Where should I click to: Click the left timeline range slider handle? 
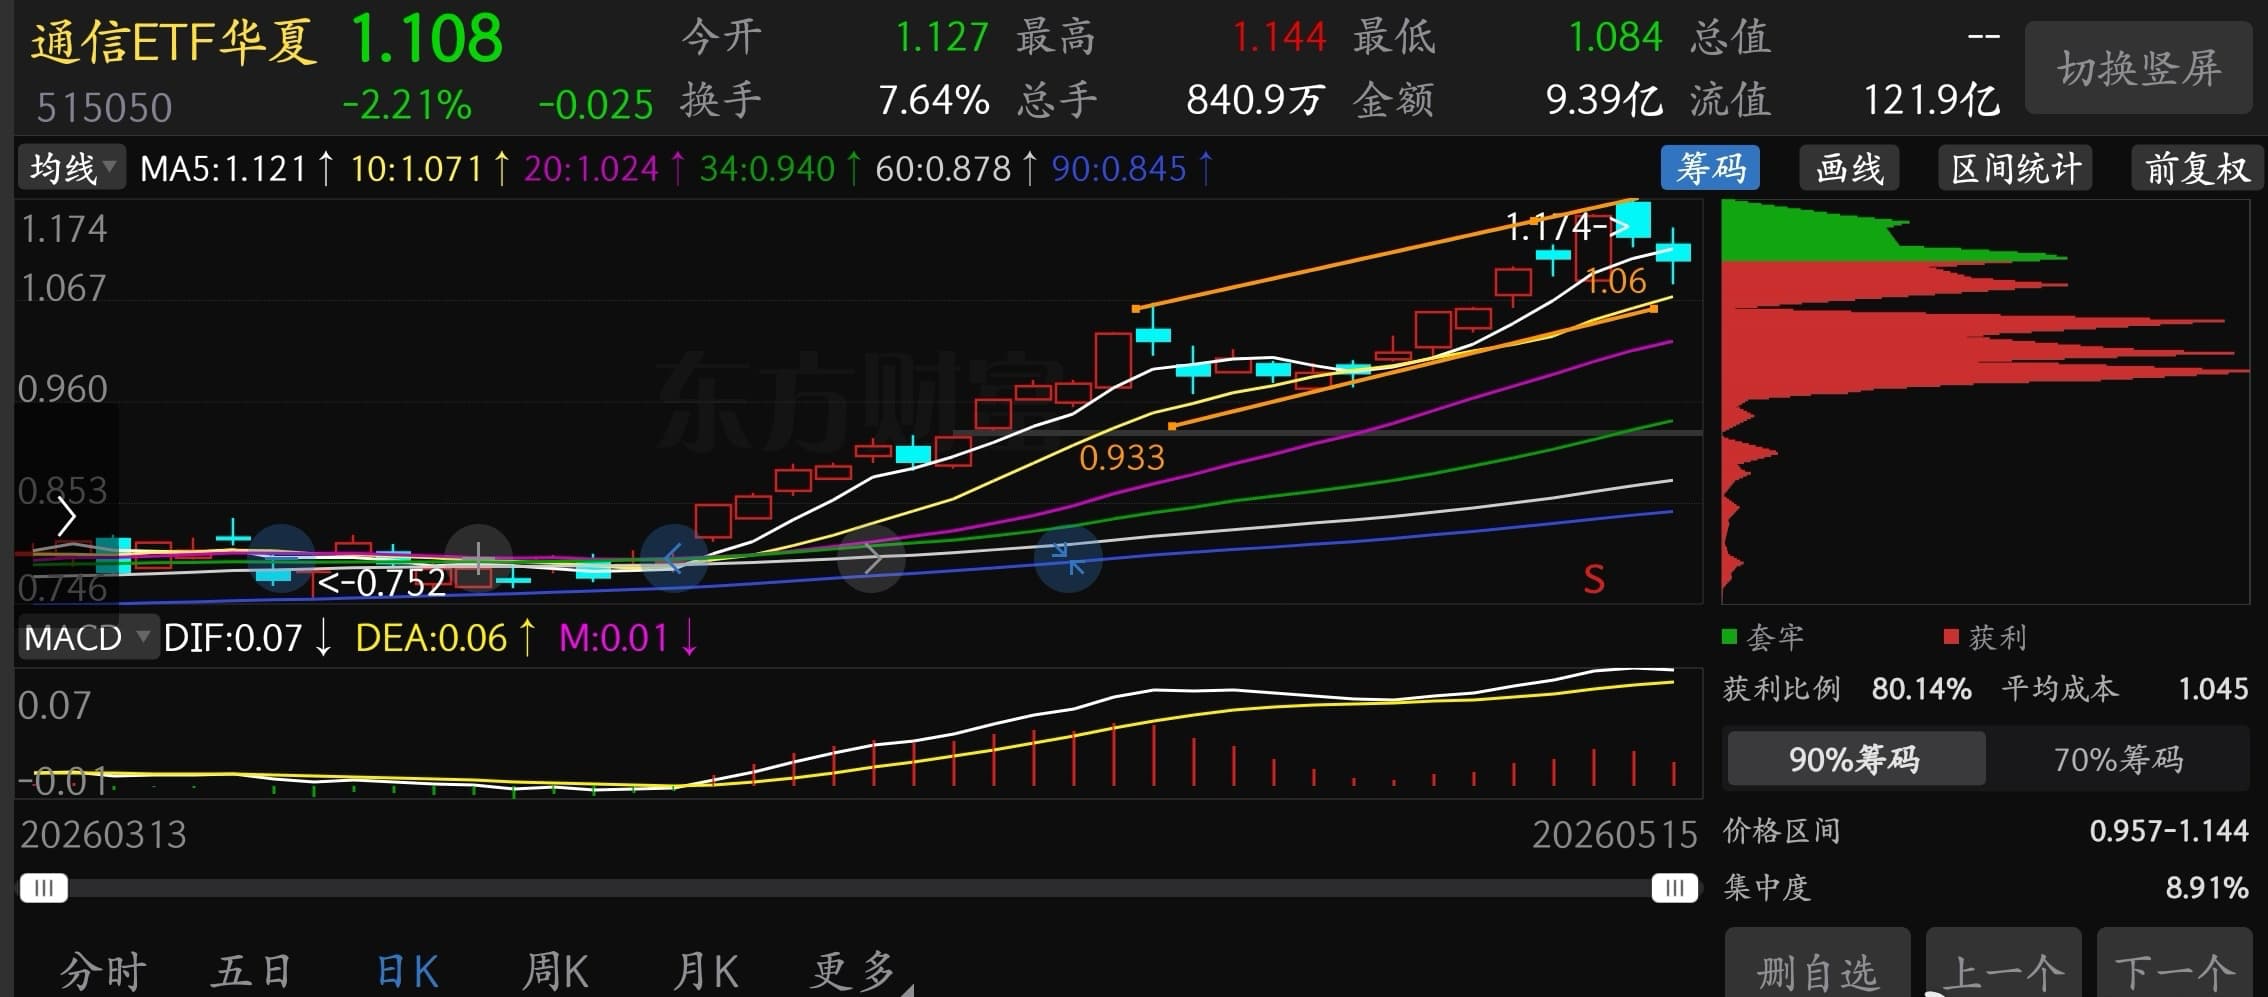pyautogui.click(x=43, y=888)
